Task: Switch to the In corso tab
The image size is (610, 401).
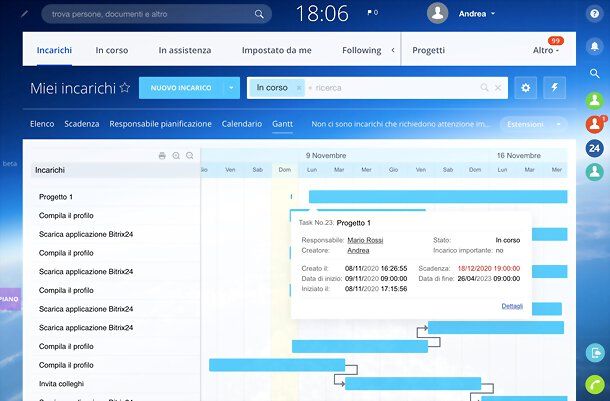Action: click(112, 50)
